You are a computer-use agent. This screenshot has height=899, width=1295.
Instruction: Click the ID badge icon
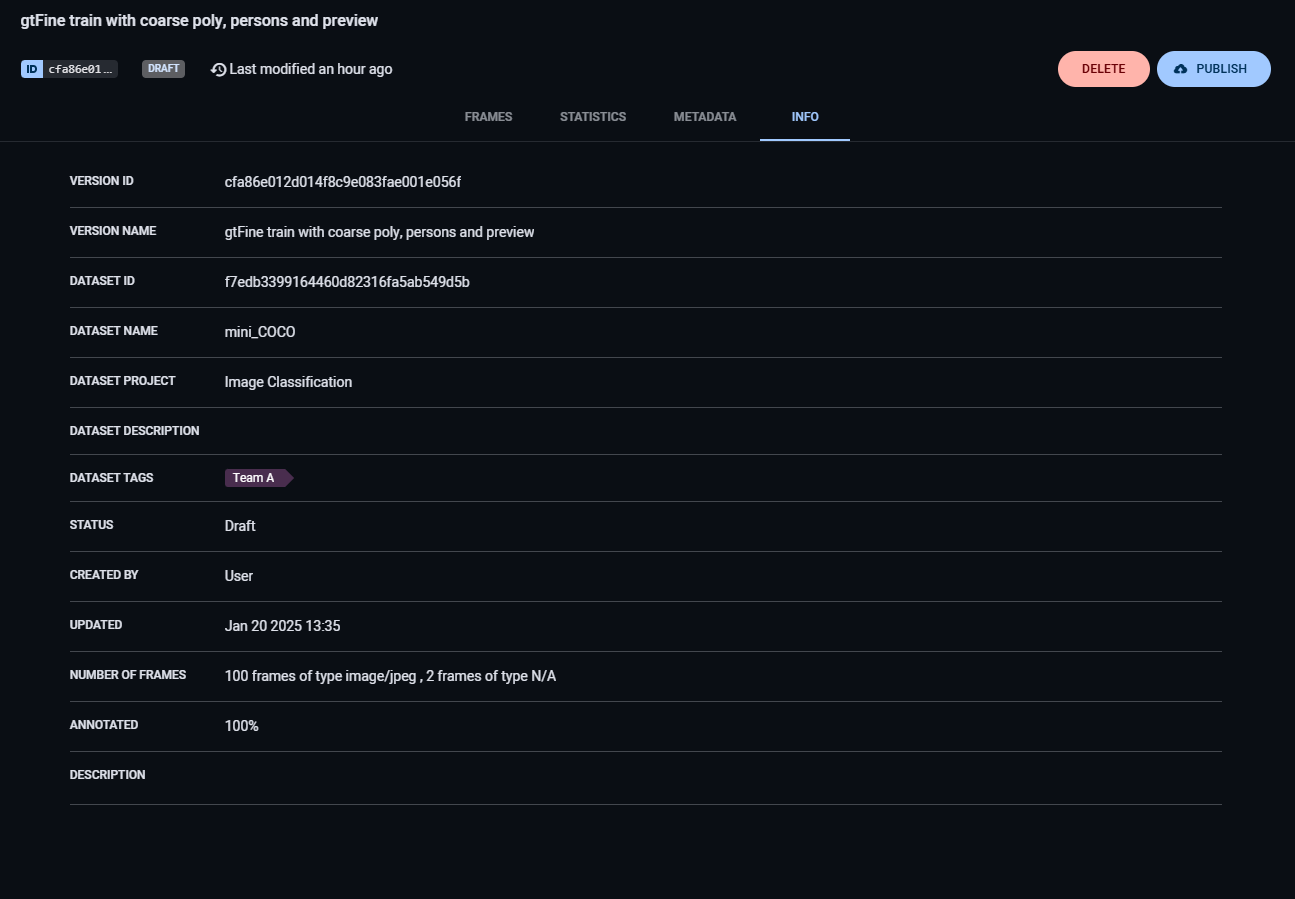(31, 68)
